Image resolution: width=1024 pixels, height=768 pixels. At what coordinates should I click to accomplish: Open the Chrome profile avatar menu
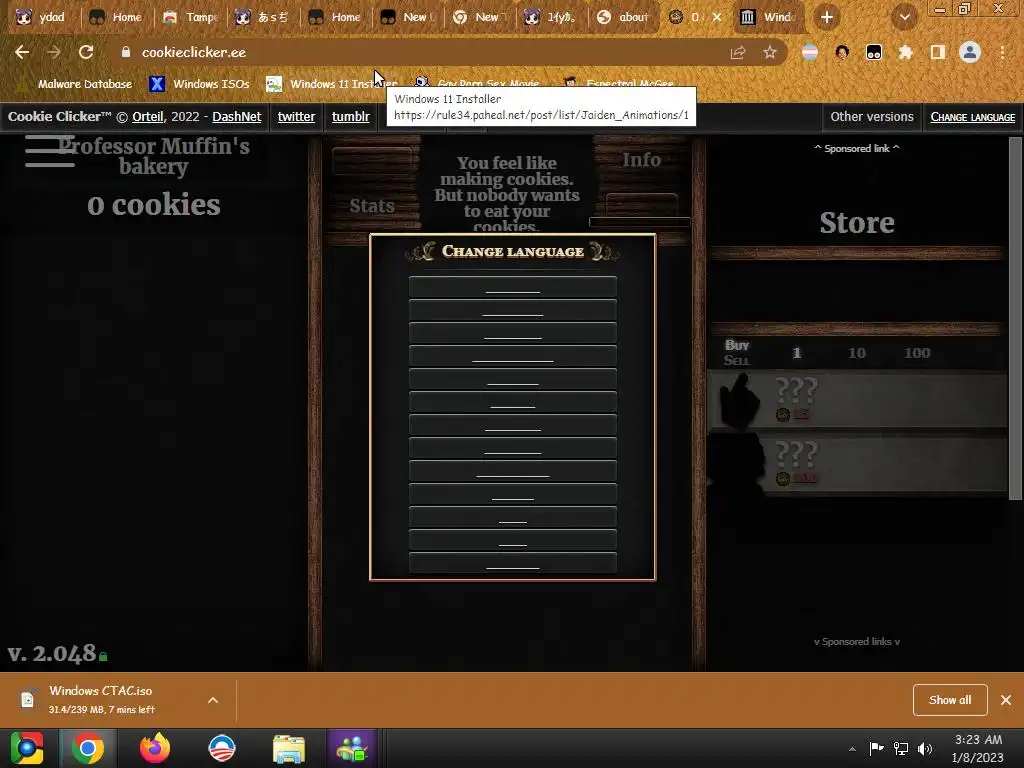click(x=970, y=52)
